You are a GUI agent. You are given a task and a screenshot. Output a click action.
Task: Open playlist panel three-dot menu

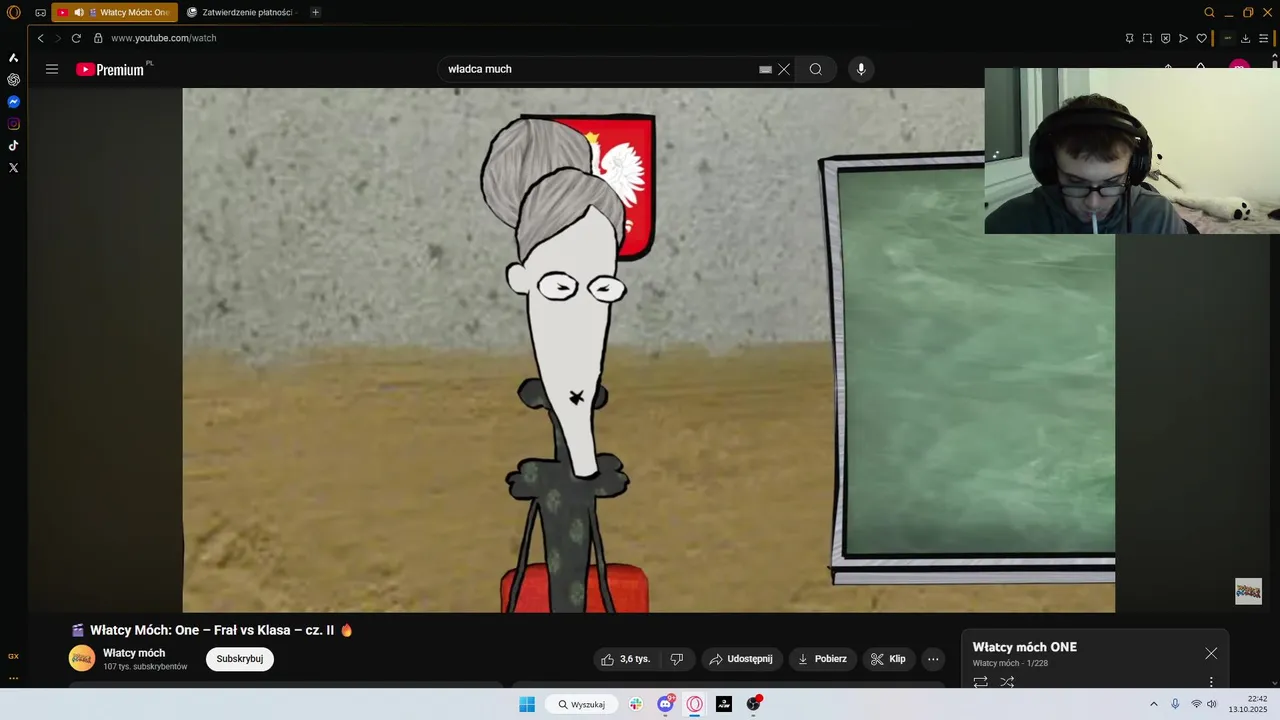click(x=1211, y=682)
